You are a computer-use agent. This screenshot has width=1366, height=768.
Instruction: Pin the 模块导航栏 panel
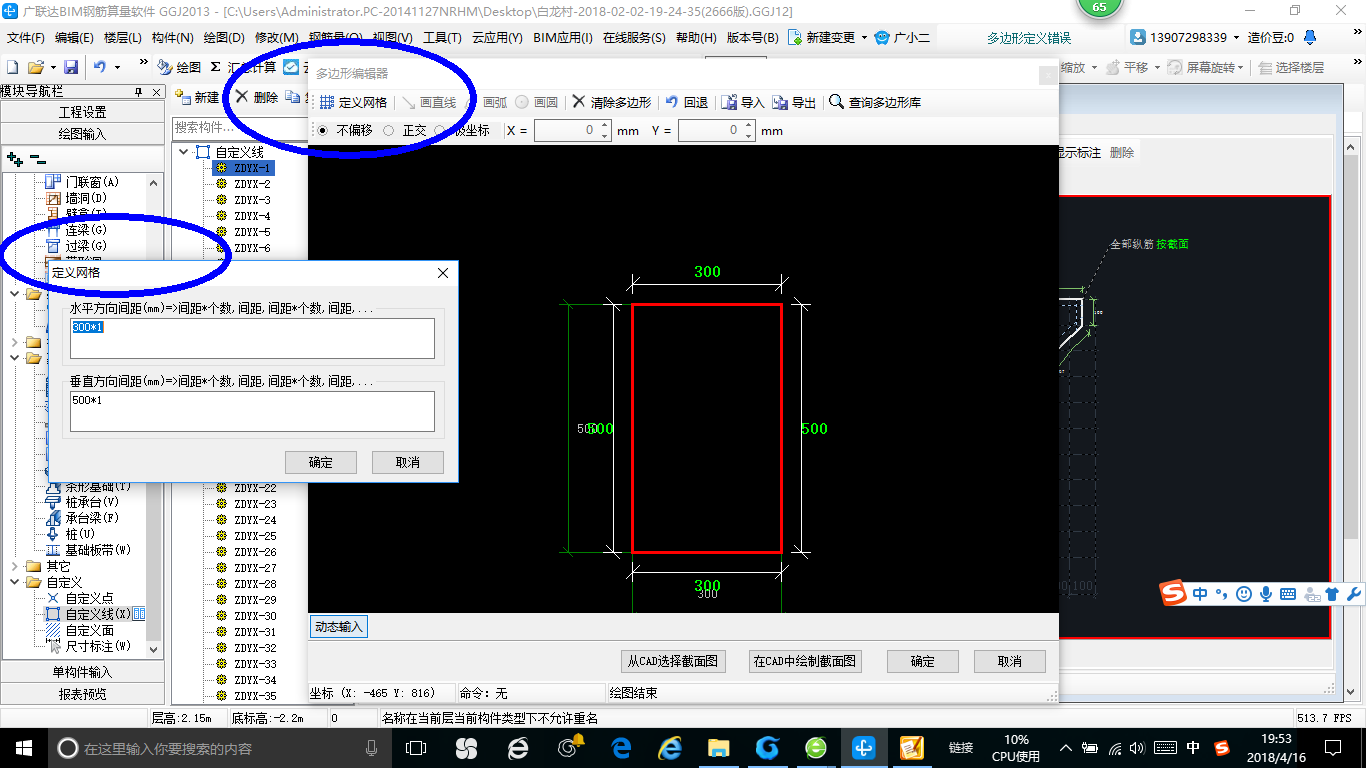click(x=139, y=92)
